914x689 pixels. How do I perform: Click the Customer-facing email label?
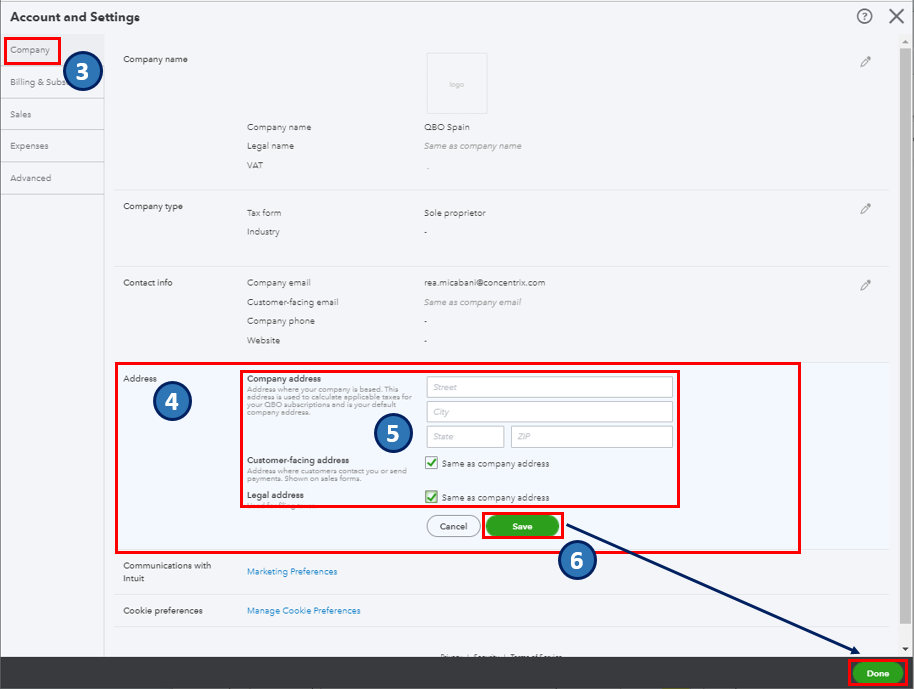[293, 303]
